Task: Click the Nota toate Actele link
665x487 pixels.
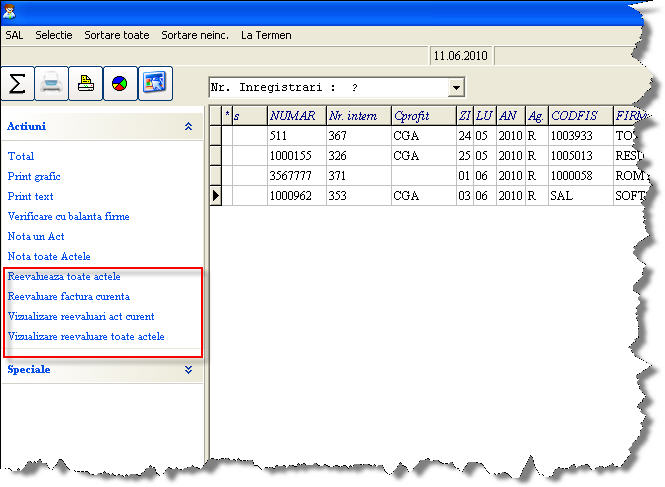Action: [x=55, y=257]
